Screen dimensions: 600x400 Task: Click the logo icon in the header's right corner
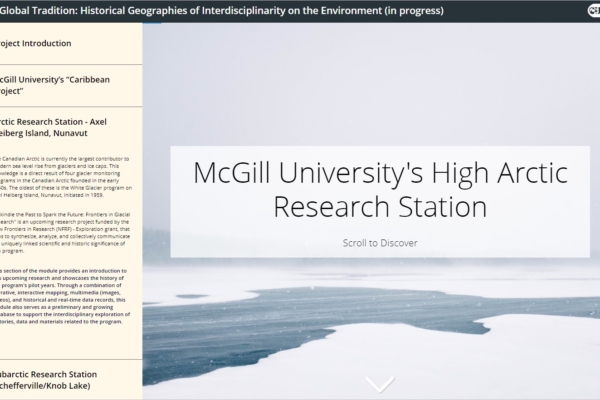(x=592, y=10)
